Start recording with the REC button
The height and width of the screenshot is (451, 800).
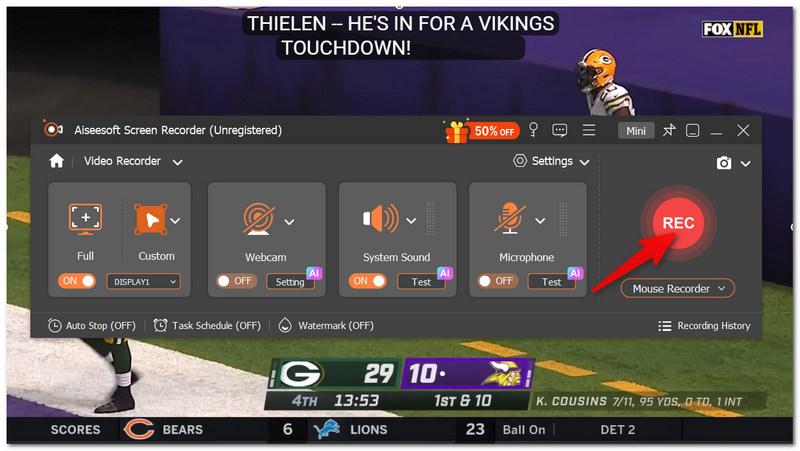pos(679,223)
